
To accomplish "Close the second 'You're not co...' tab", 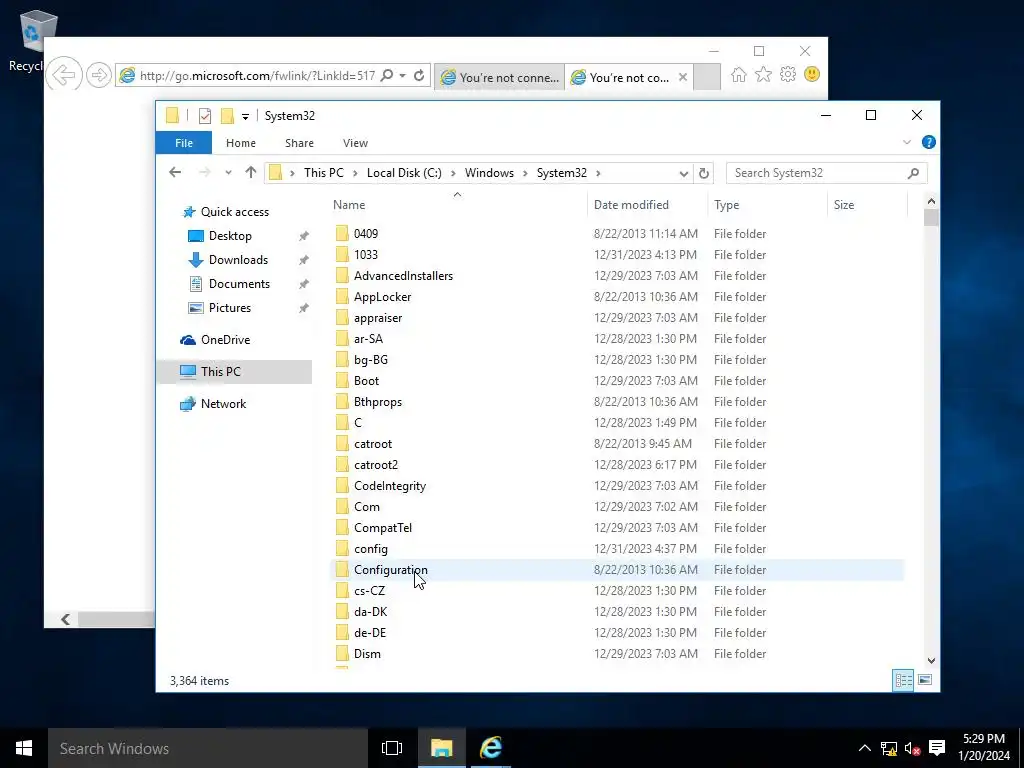I will (682, 77).
